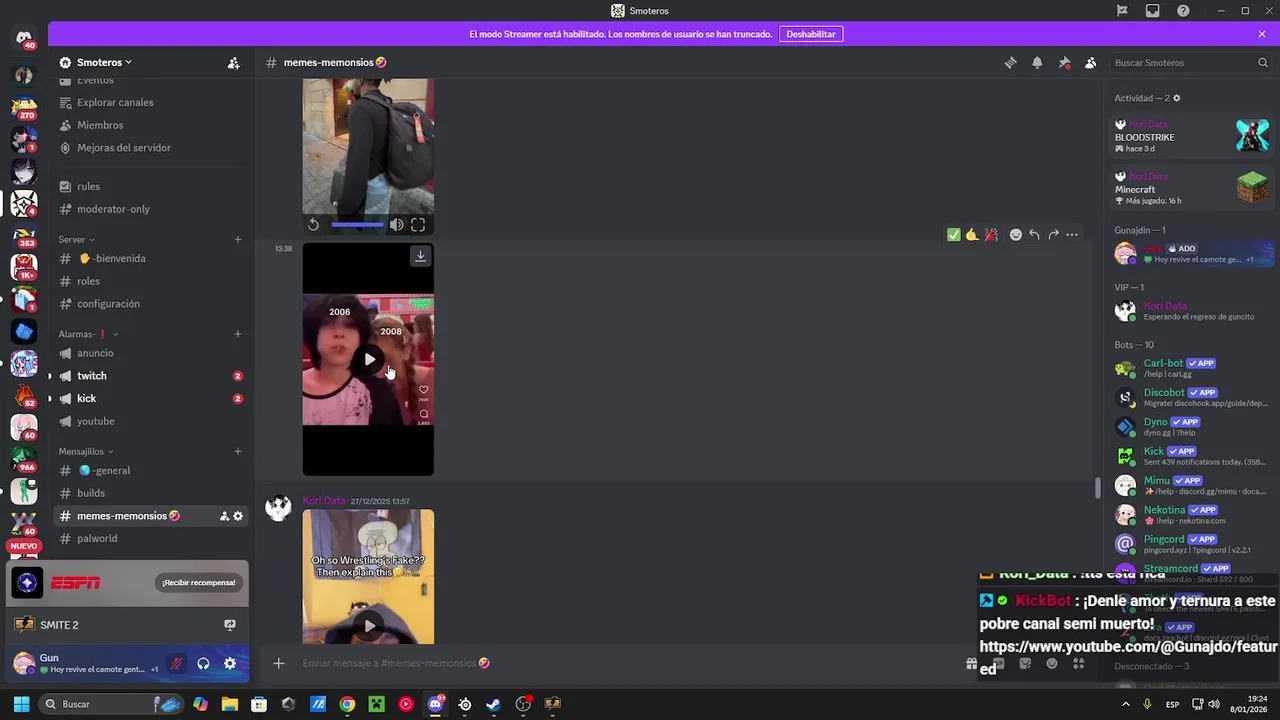Claim the ESPN reward button
This screenshot has height=720, width=1280.
(199, 582)
